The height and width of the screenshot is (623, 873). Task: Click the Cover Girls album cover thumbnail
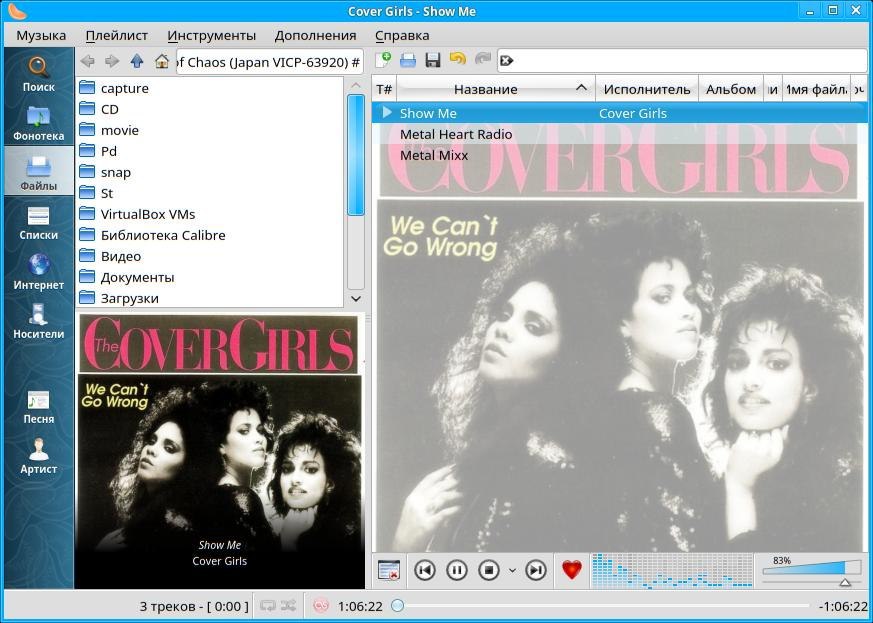pos(220,450)
